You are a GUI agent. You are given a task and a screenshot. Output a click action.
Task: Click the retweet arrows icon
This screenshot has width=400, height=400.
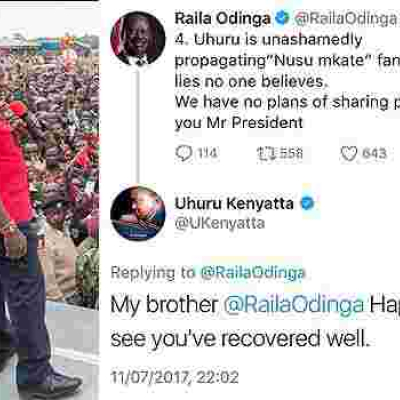[266, 154]
